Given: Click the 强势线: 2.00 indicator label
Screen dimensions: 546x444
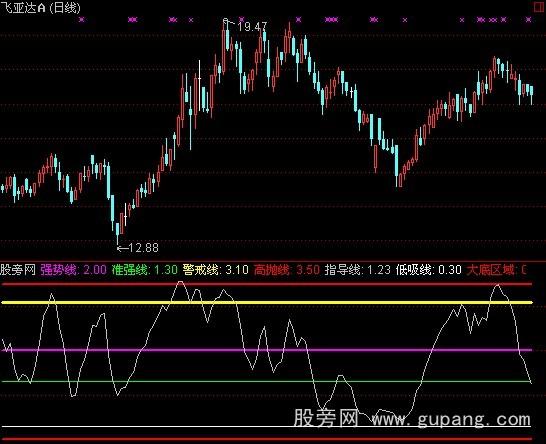Looking at the screenshot, I should click(x=73, y=270).
